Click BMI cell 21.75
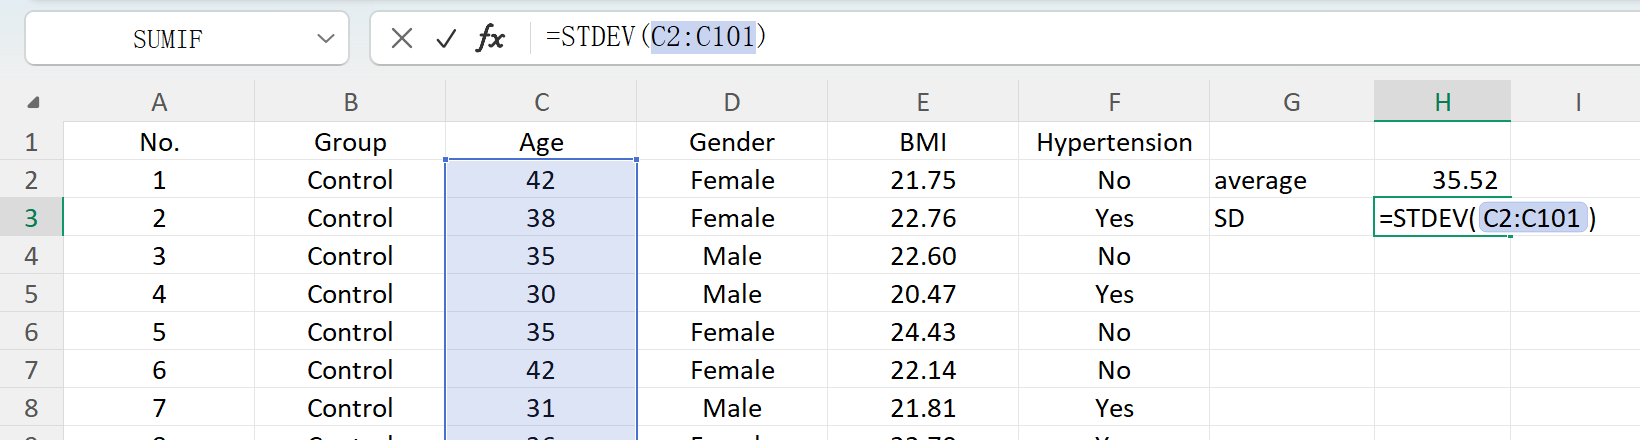This screenshot has height=440, width=1640. (x=923, y=180)
